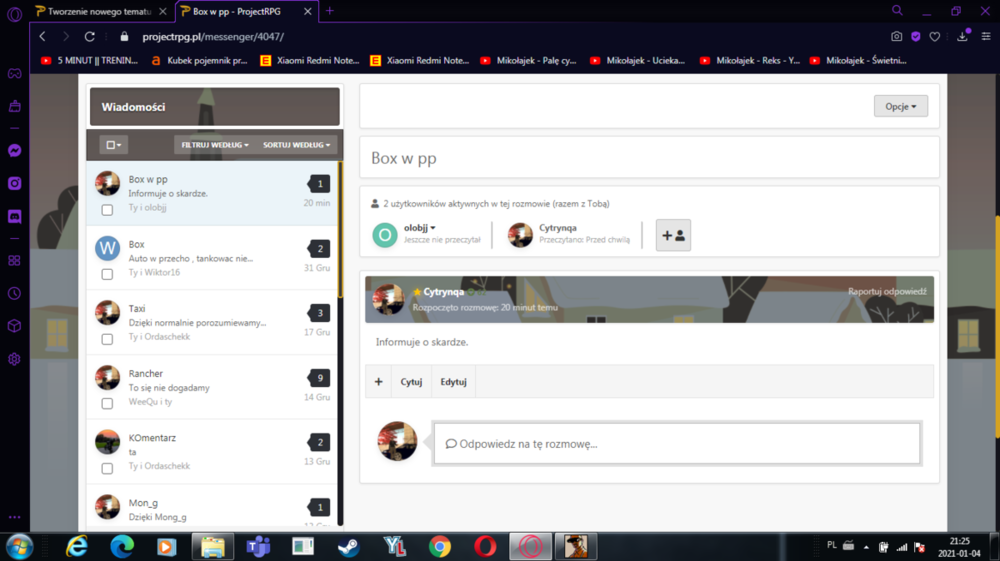Tick the checkbox for Box w pp conversation
This screenshot has width=1000, height=561.
[107, 210]
